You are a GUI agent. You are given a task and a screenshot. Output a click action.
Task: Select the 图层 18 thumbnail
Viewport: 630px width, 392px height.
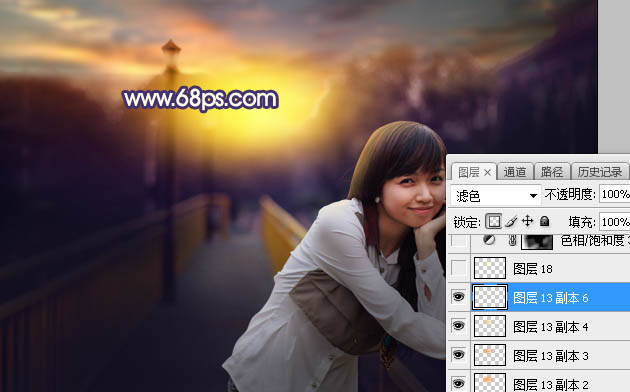[x=490, y=268]
